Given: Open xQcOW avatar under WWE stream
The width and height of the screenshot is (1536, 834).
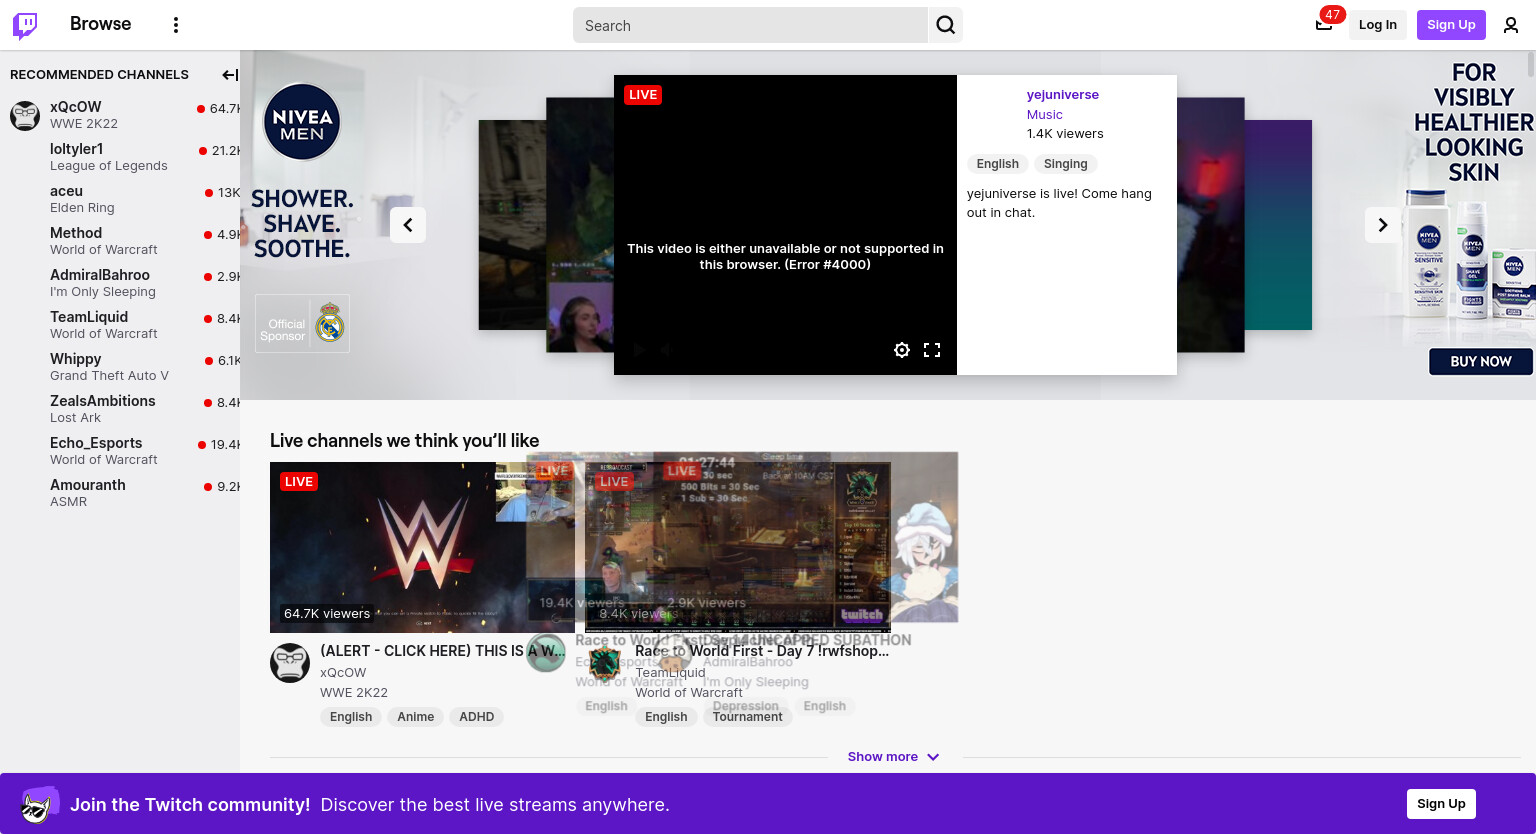Looking at the screenshot, I should 290,663.
